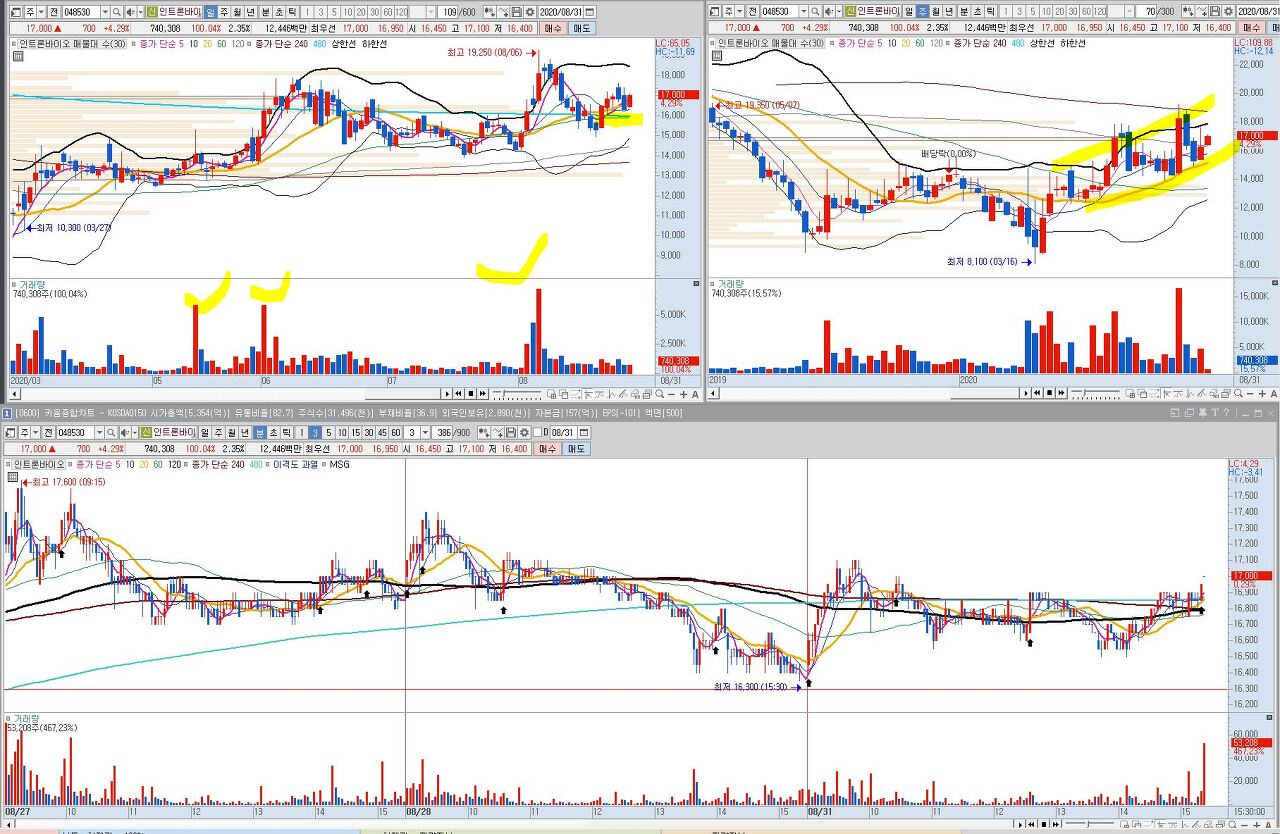Click the green 신 badge in top-left toolbar

point(152,11)
